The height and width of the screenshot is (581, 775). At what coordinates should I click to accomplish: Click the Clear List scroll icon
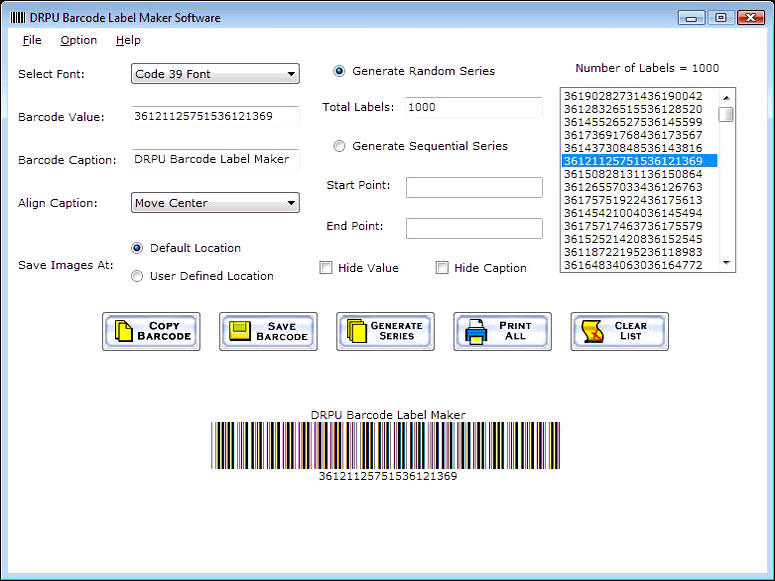tap(592, 331)
